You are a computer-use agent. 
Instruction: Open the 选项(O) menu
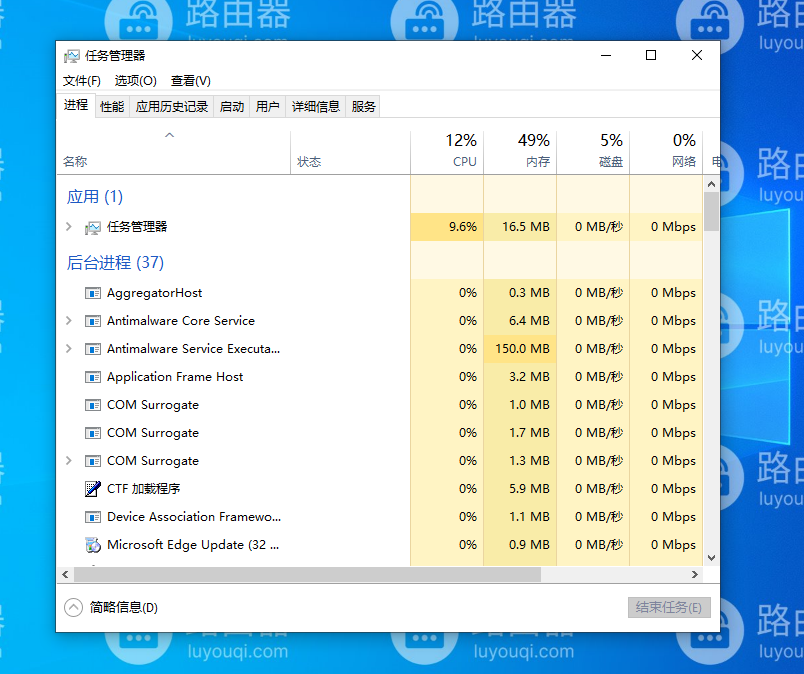(135, 81)
